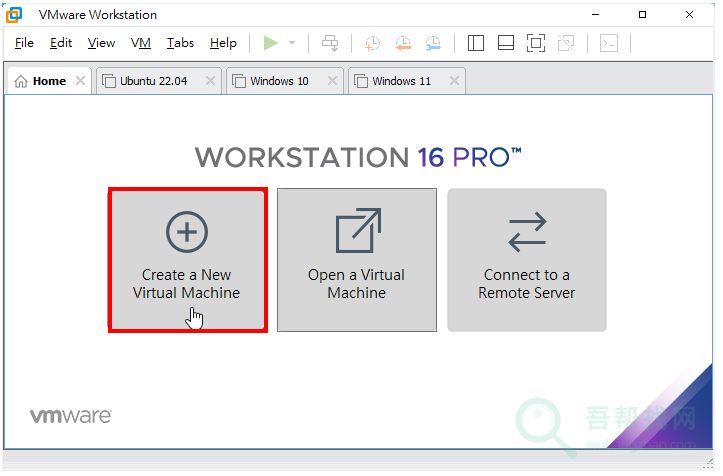Open the View menu
This screenshot has height=476, width=723.
coord(101,43)
